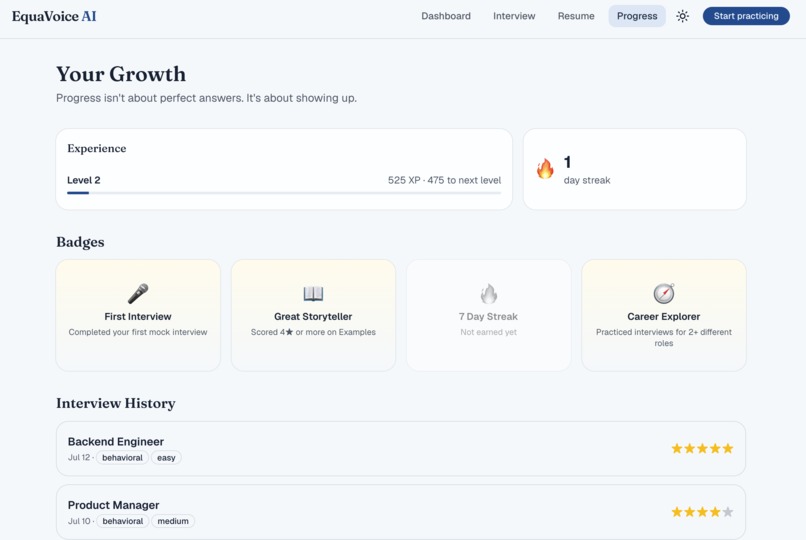Open the Backend Engineer interview entry
This screenshot has width=806, height=540.
(x=400, y=449)
